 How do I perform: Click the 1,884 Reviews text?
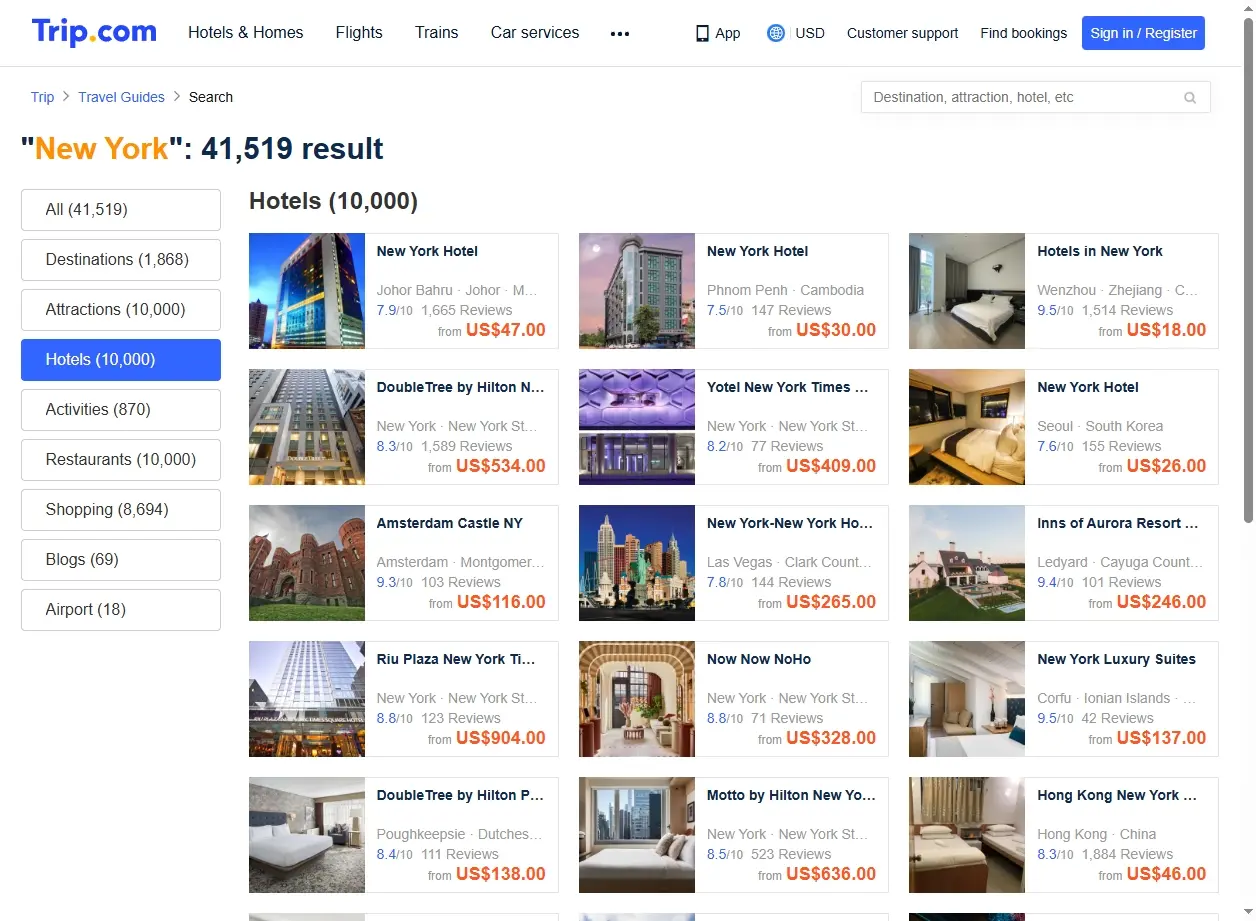[x=1127, y=854]
